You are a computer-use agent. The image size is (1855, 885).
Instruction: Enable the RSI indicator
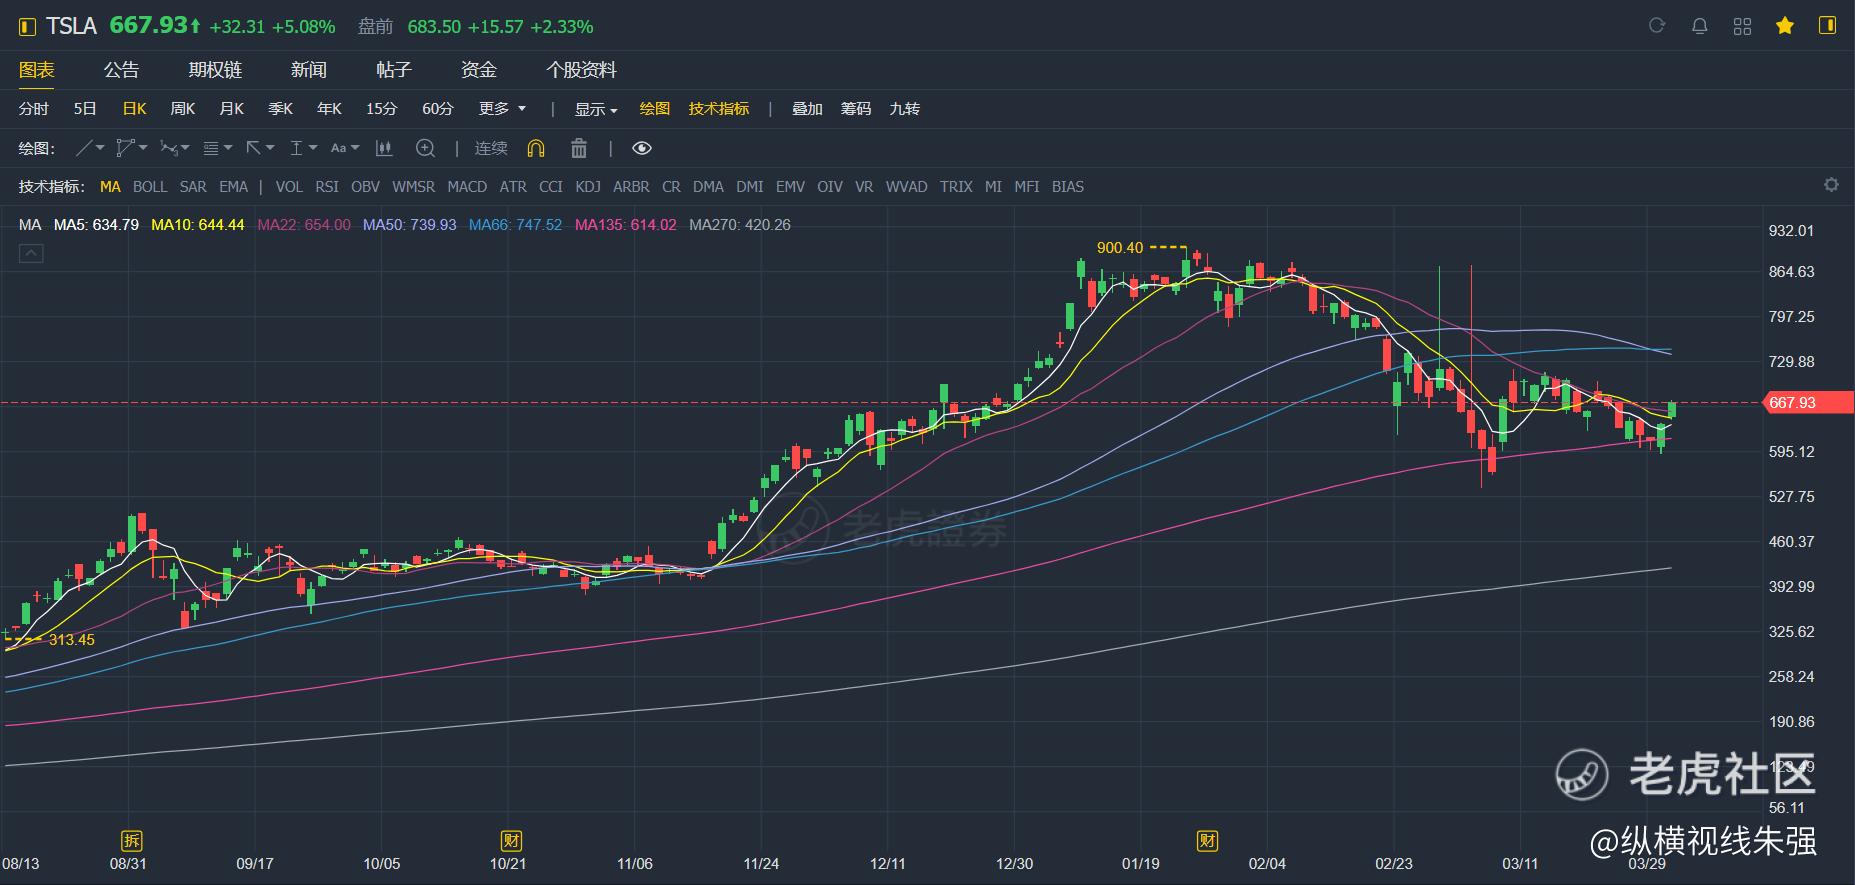pyautogui.click(x=327, y=186)
